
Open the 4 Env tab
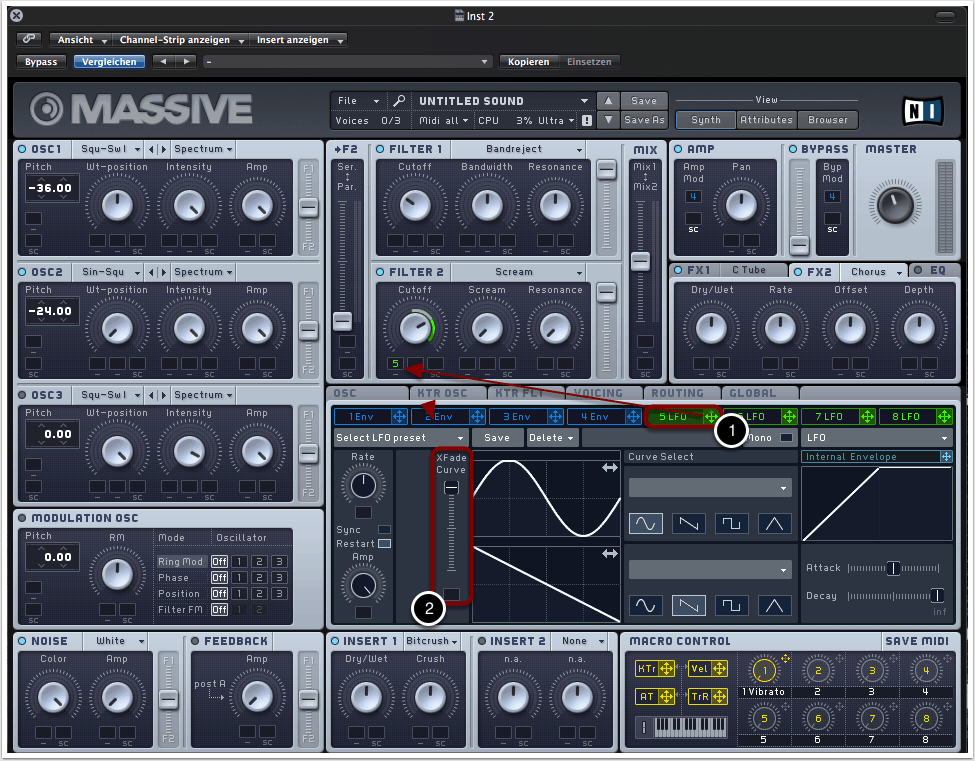click(x=595, y=417)
